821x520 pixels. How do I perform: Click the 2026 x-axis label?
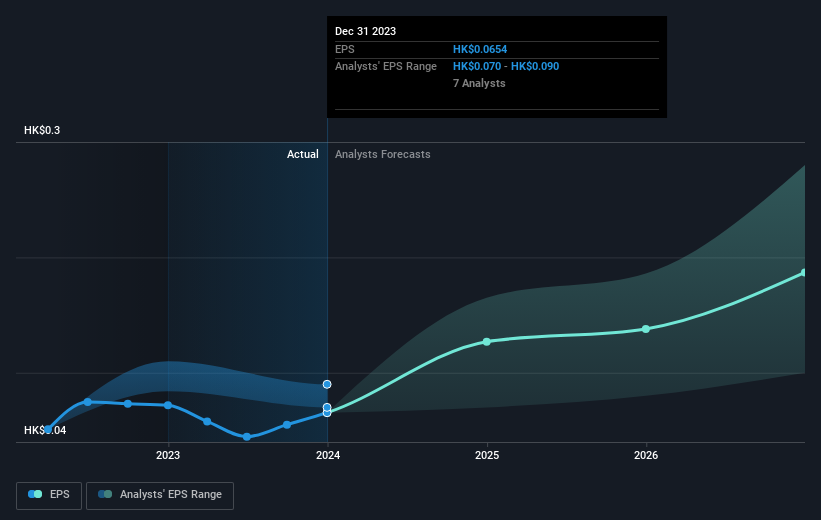click(646, 455)
